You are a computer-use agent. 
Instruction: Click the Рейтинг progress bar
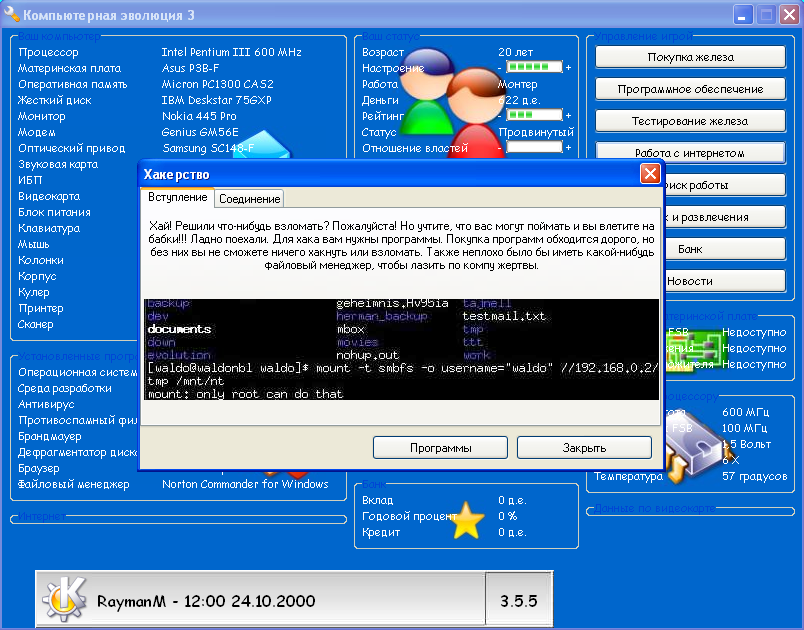coord(534,115)
